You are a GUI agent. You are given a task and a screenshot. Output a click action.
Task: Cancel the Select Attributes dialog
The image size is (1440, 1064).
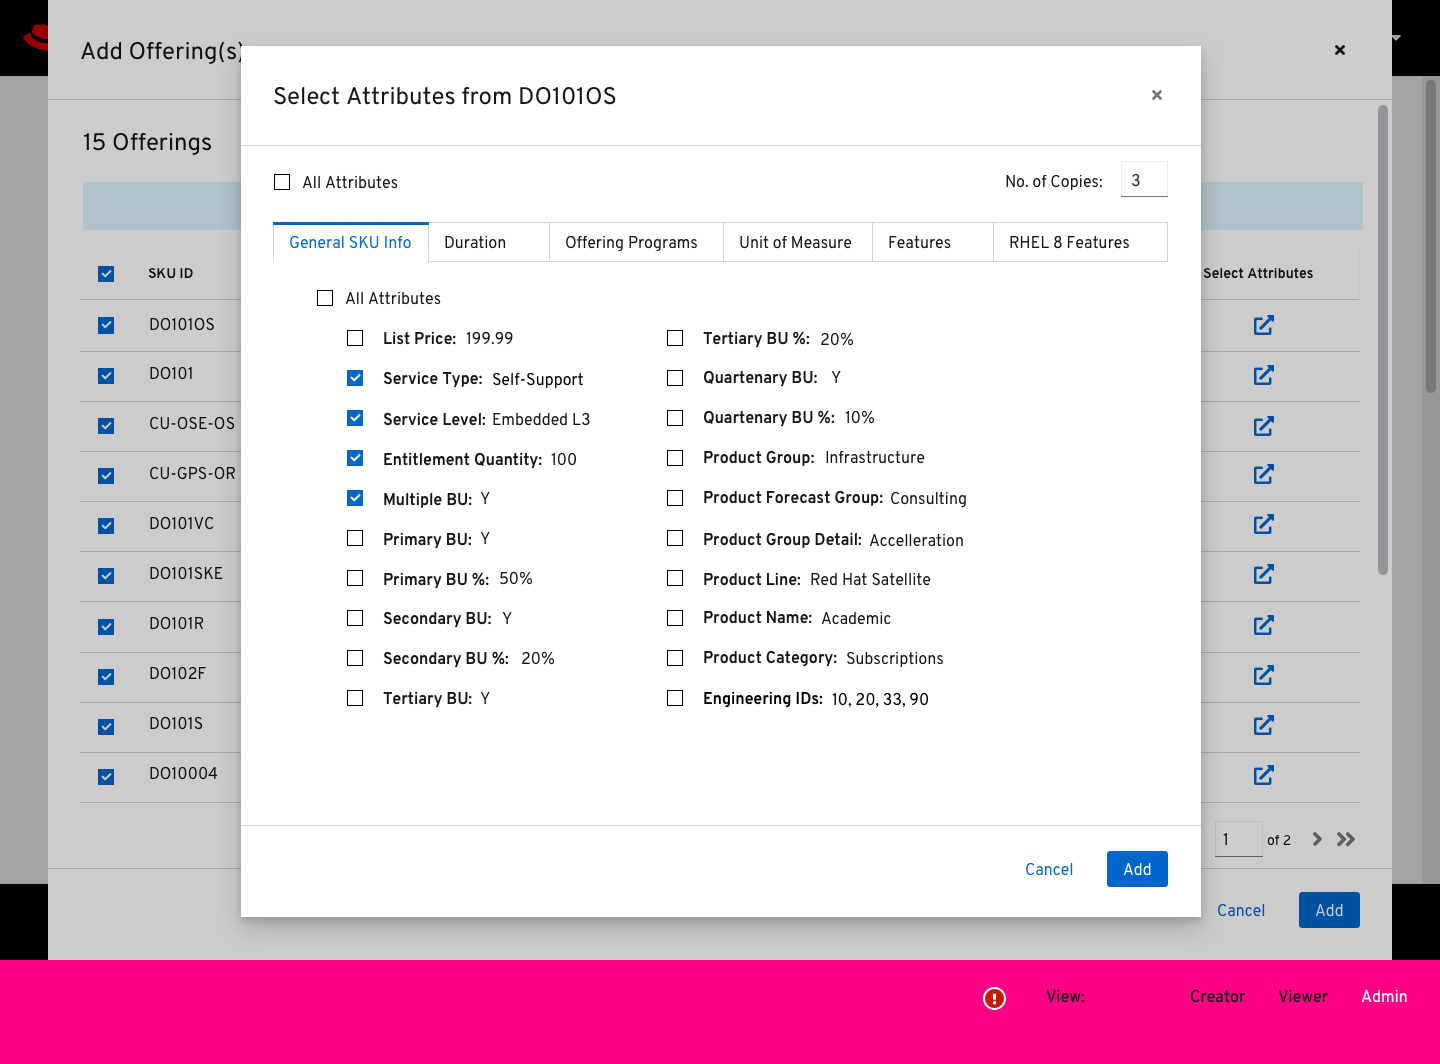tap(1048, 869)
